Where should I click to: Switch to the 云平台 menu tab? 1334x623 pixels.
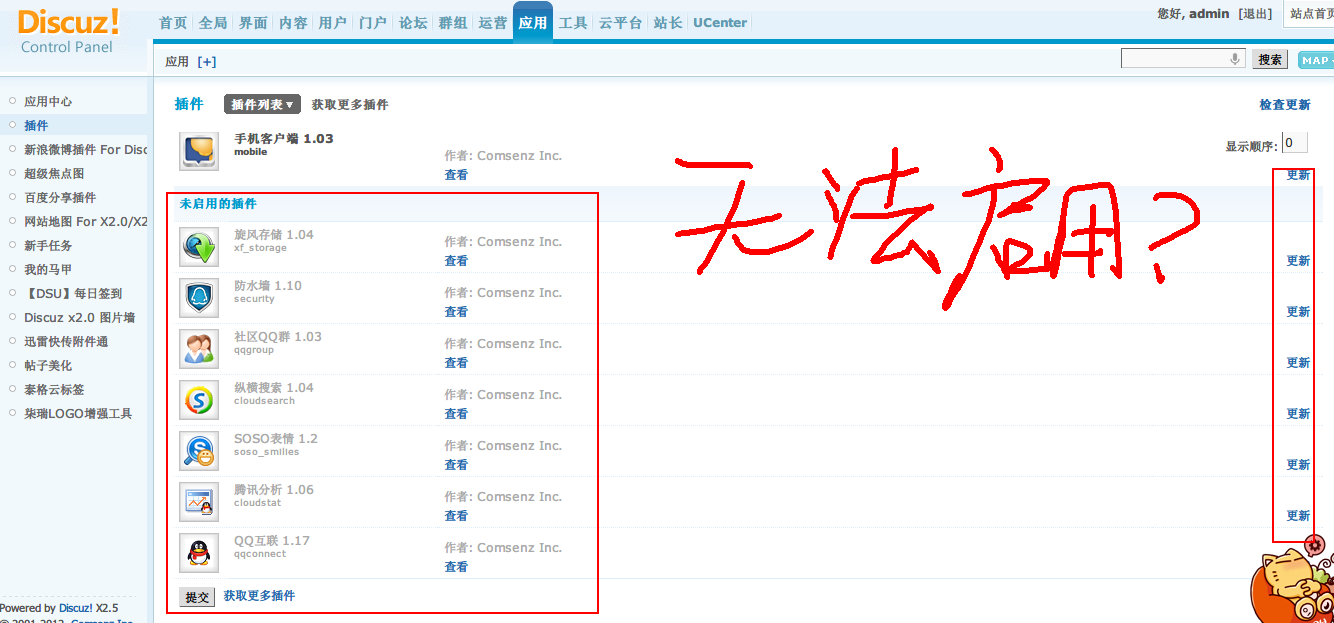pyautogui.click(x=620, y=22)
